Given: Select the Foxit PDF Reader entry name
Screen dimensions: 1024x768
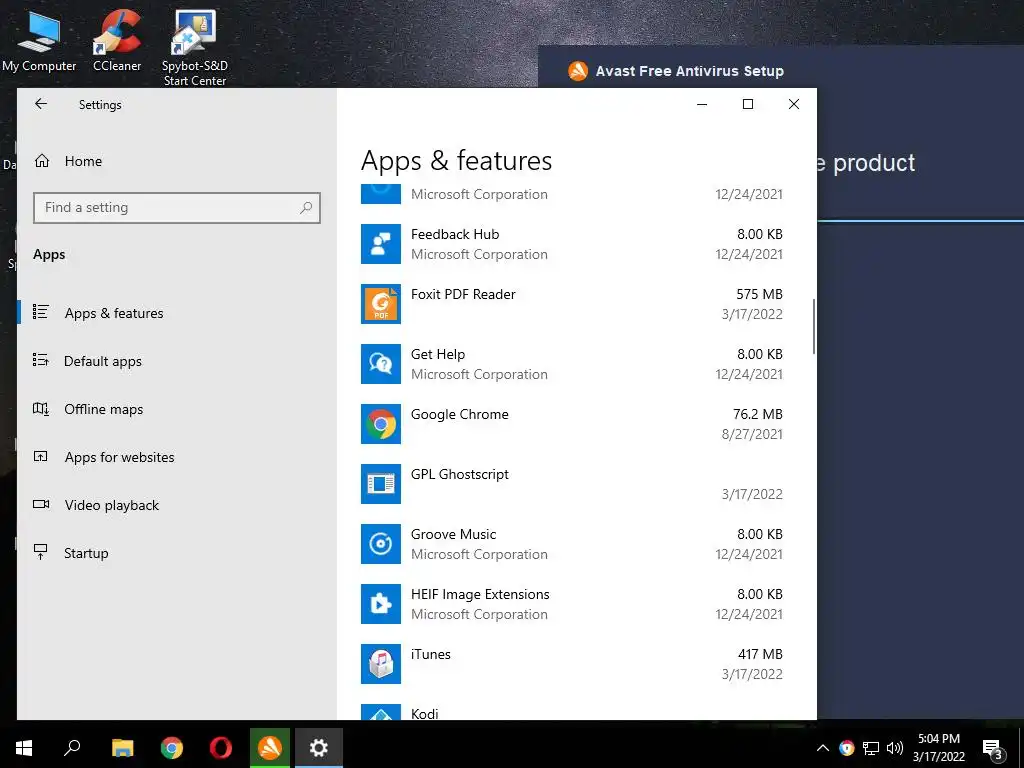Looking at the screenshot, I should pyautogui.click(x=463, y=295).
